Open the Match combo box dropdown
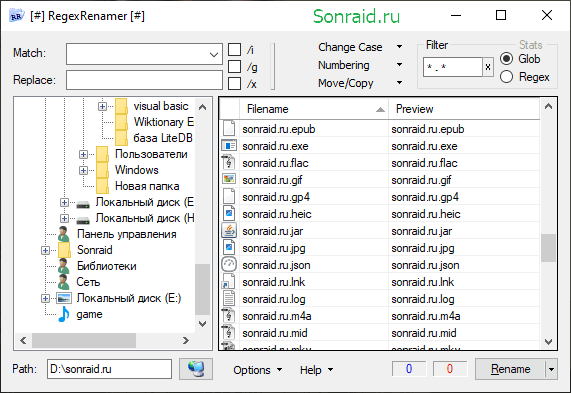 [214, 54]
